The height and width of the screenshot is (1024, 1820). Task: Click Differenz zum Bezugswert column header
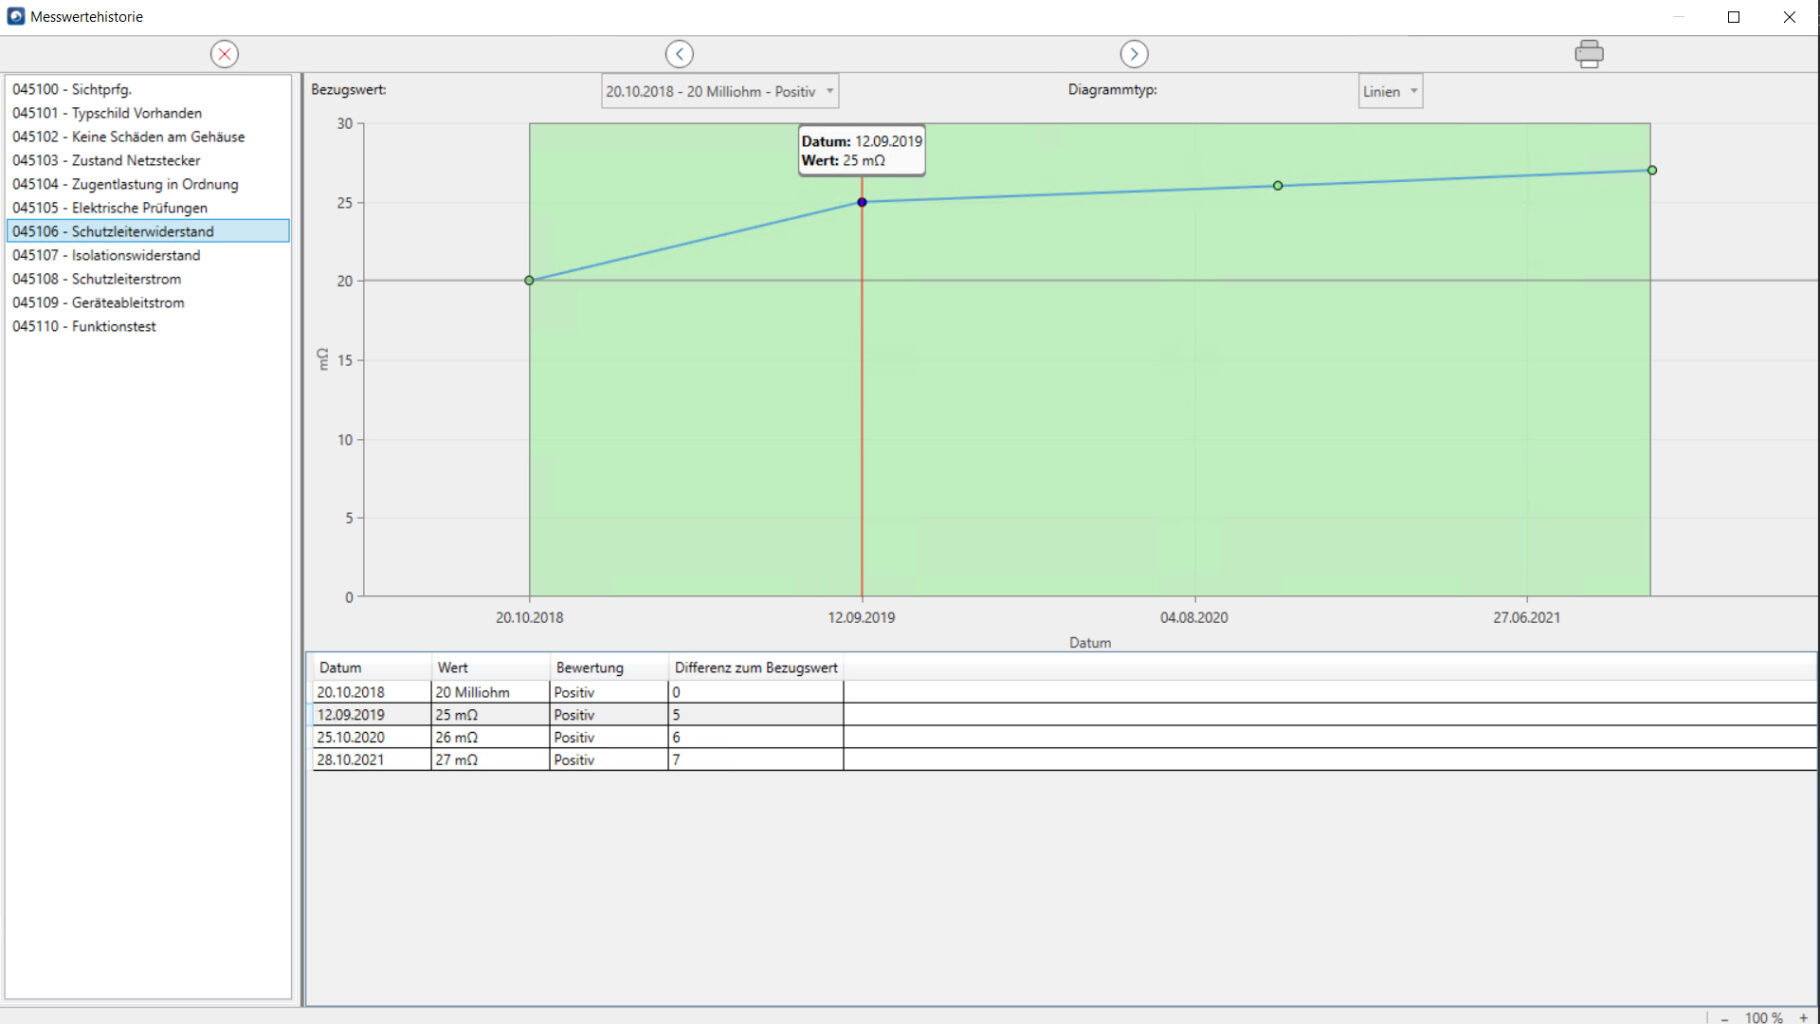755,667
